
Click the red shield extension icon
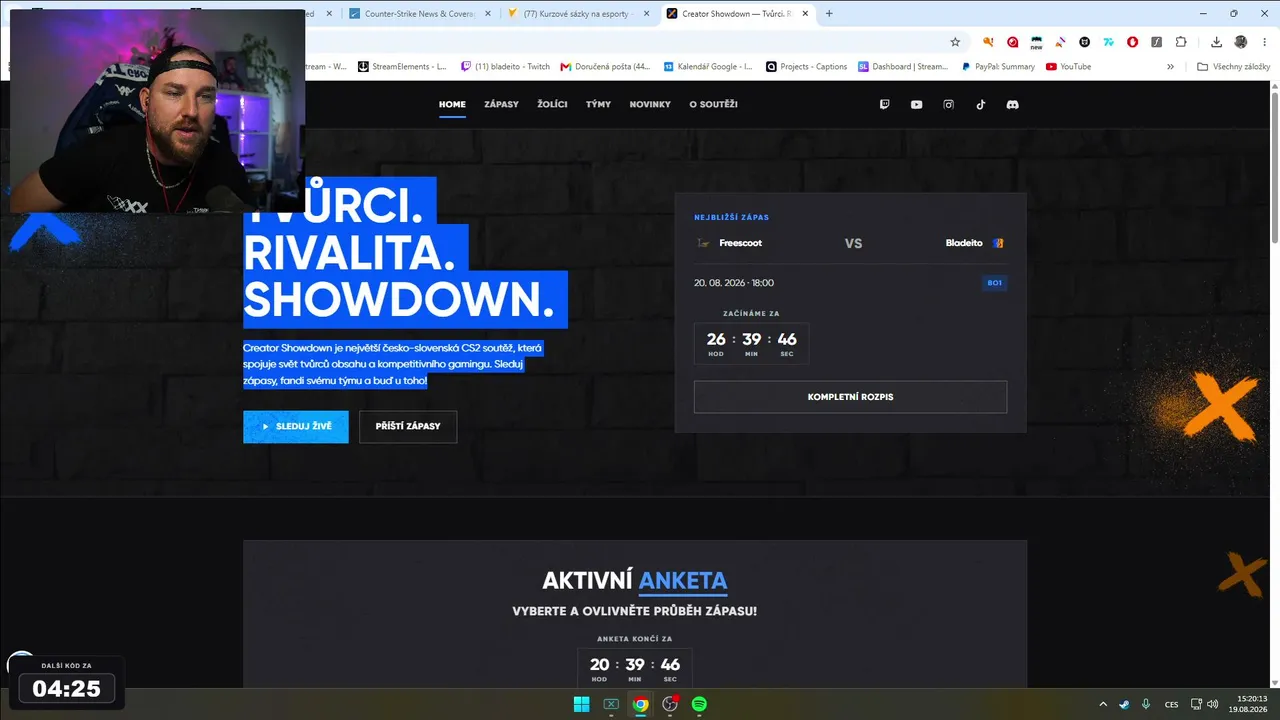1133,42
